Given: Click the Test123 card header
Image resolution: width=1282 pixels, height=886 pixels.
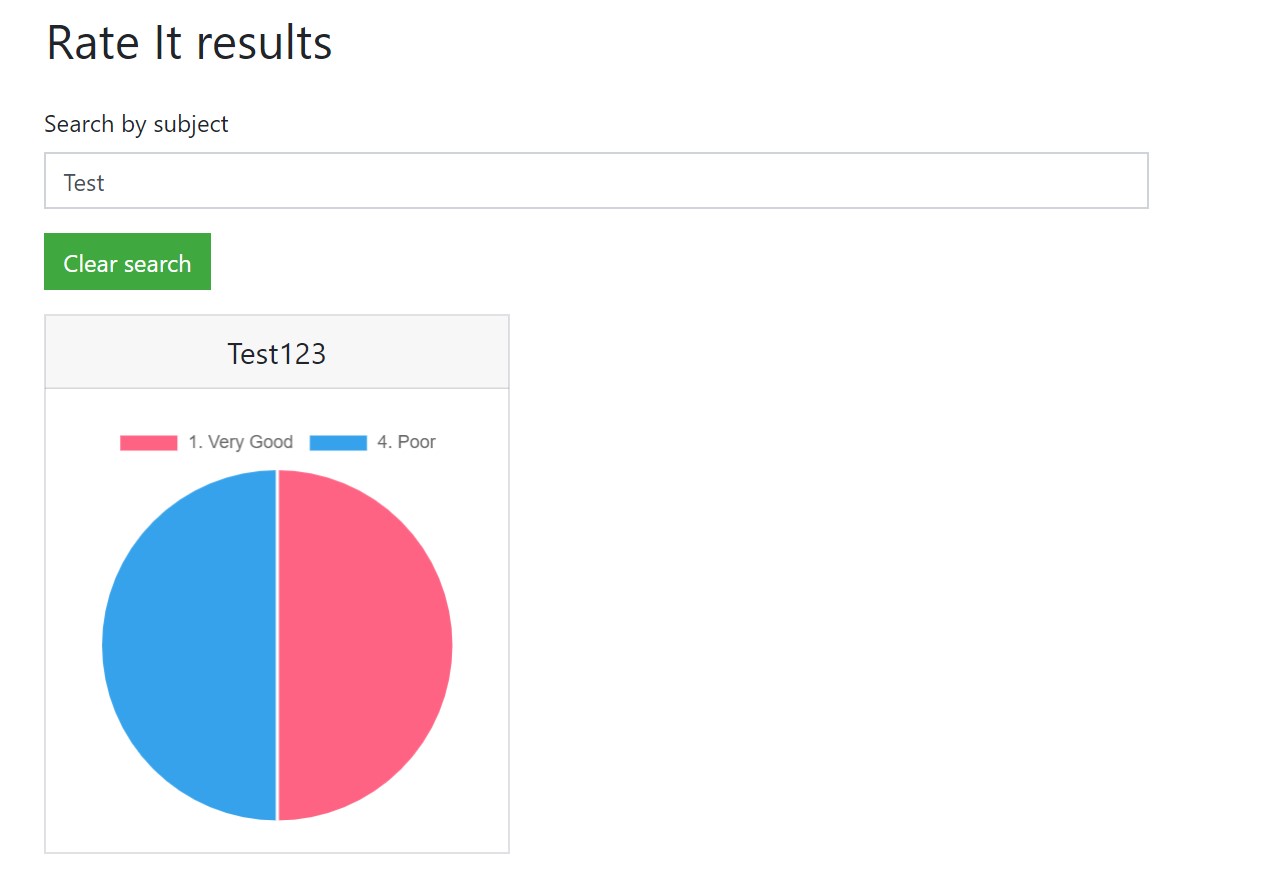Looking at the screenshot, I should pyautogui.click(x=277, y=352).
